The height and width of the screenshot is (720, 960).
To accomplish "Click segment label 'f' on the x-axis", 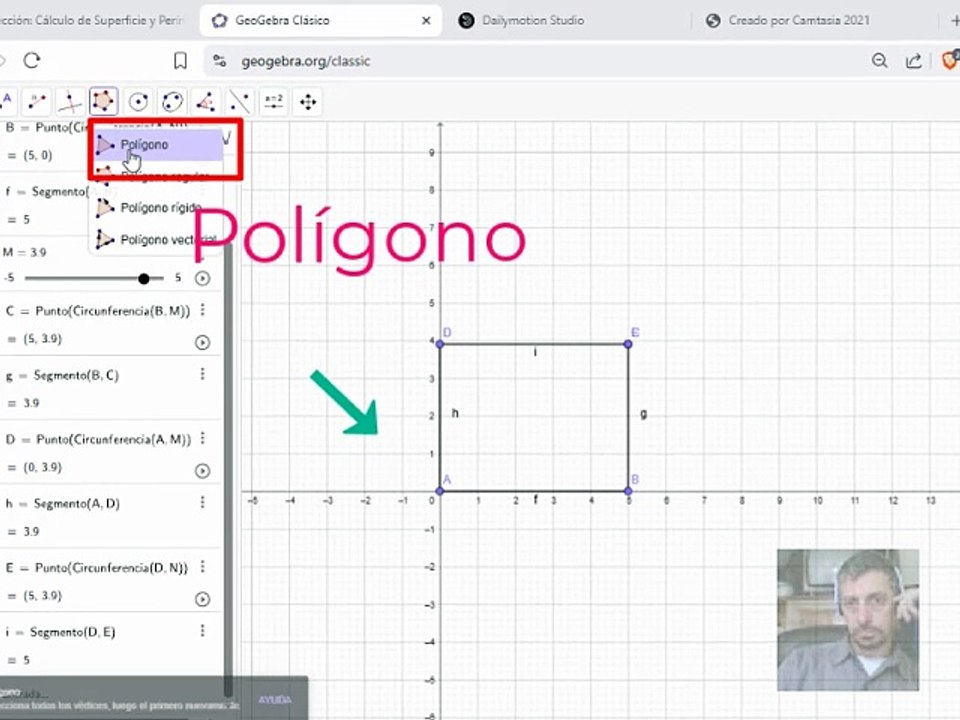I will tap(536, 500).
